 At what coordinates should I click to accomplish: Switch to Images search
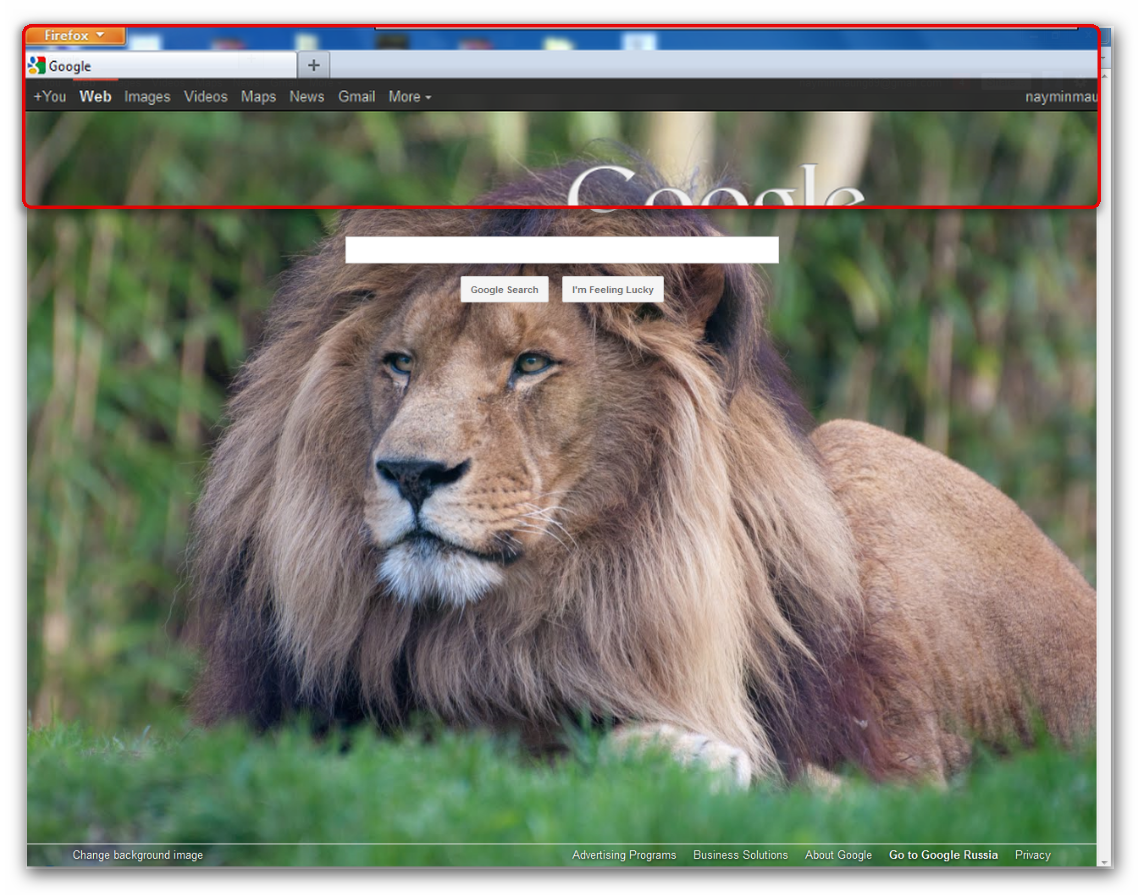(x=147, y=96)
